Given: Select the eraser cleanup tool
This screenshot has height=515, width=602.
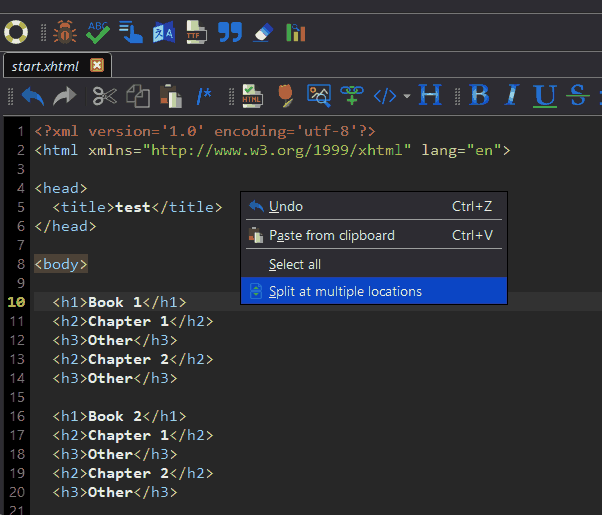Looking at the screenshot, I should click(263, 33).
